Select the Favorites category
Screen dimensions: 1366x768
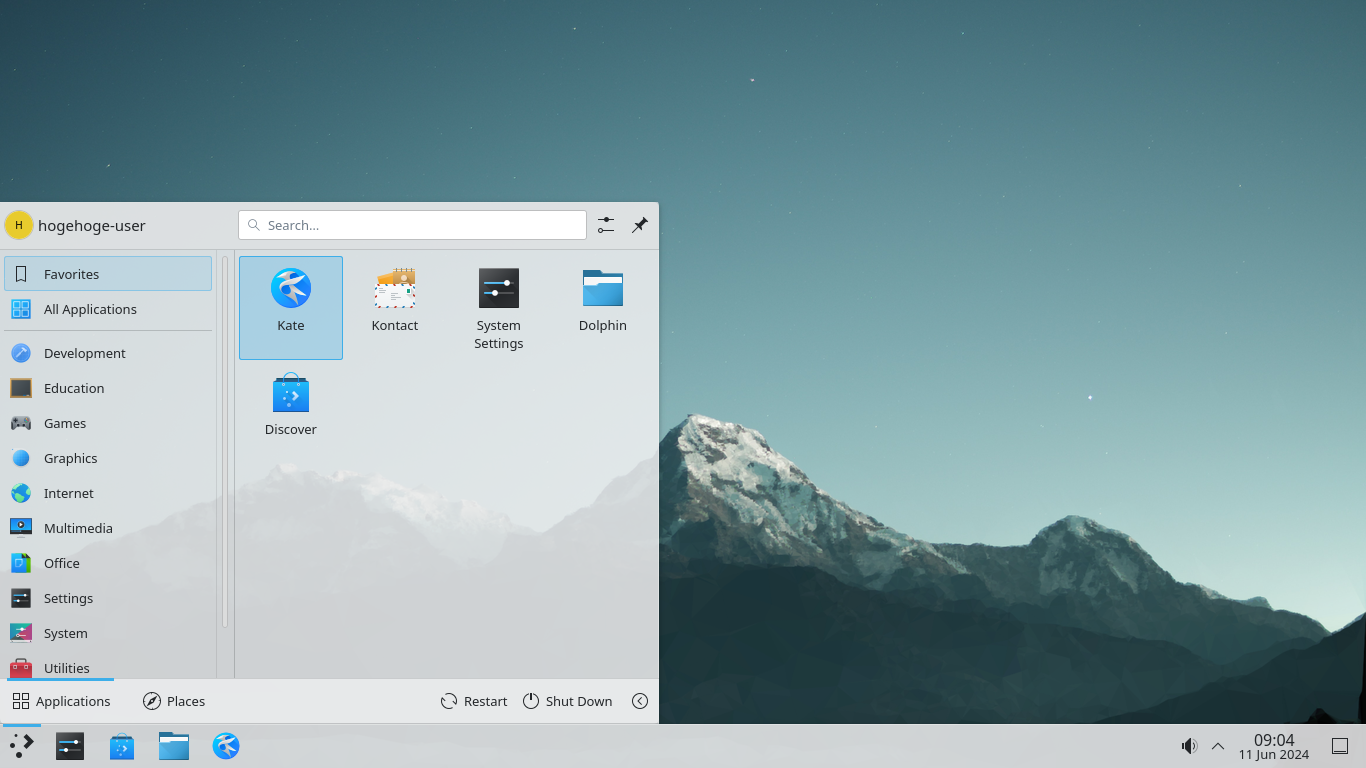pos(108,274)
